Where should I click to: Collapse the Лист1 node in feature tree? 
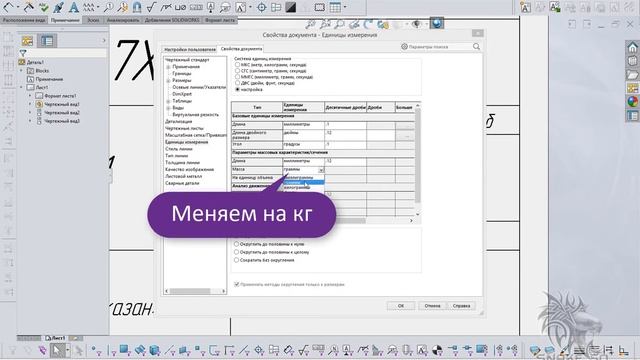tap(22, 87)
